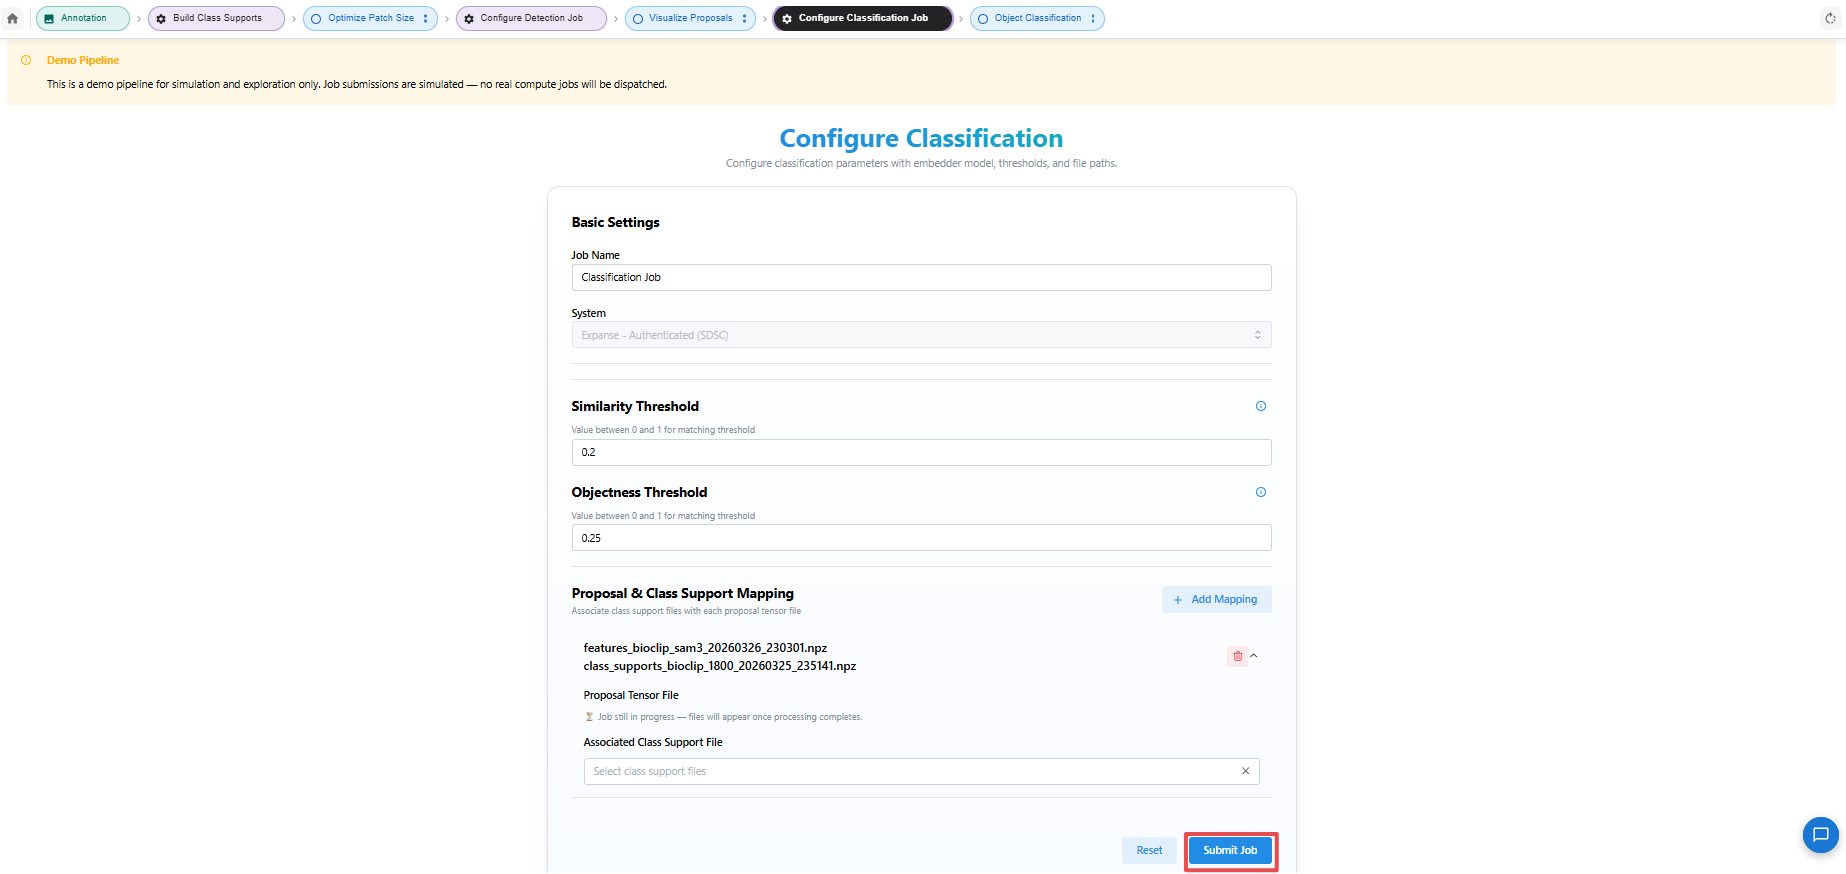Edit the Job Name field
This screenshot has width=1846, height=874.
(x=921, y=277)
